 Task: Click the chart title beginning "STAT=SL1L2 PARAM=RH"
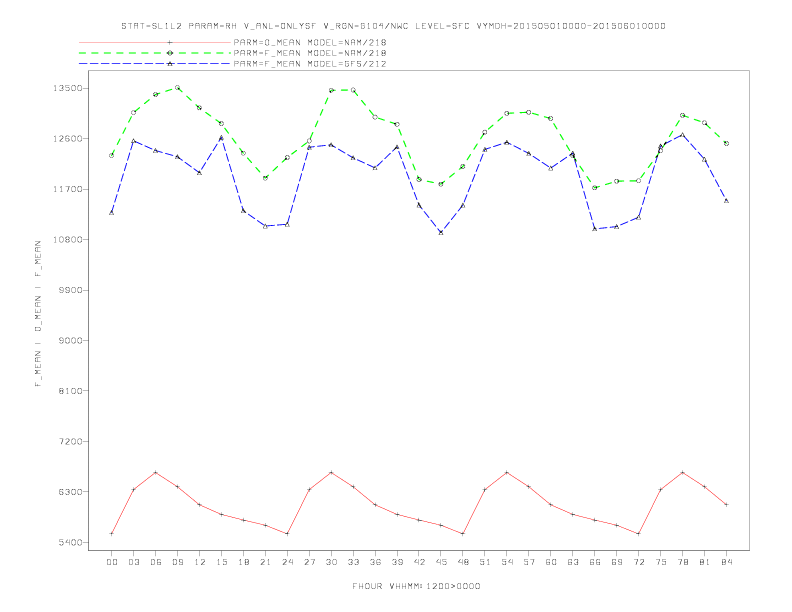click(393, 26)
